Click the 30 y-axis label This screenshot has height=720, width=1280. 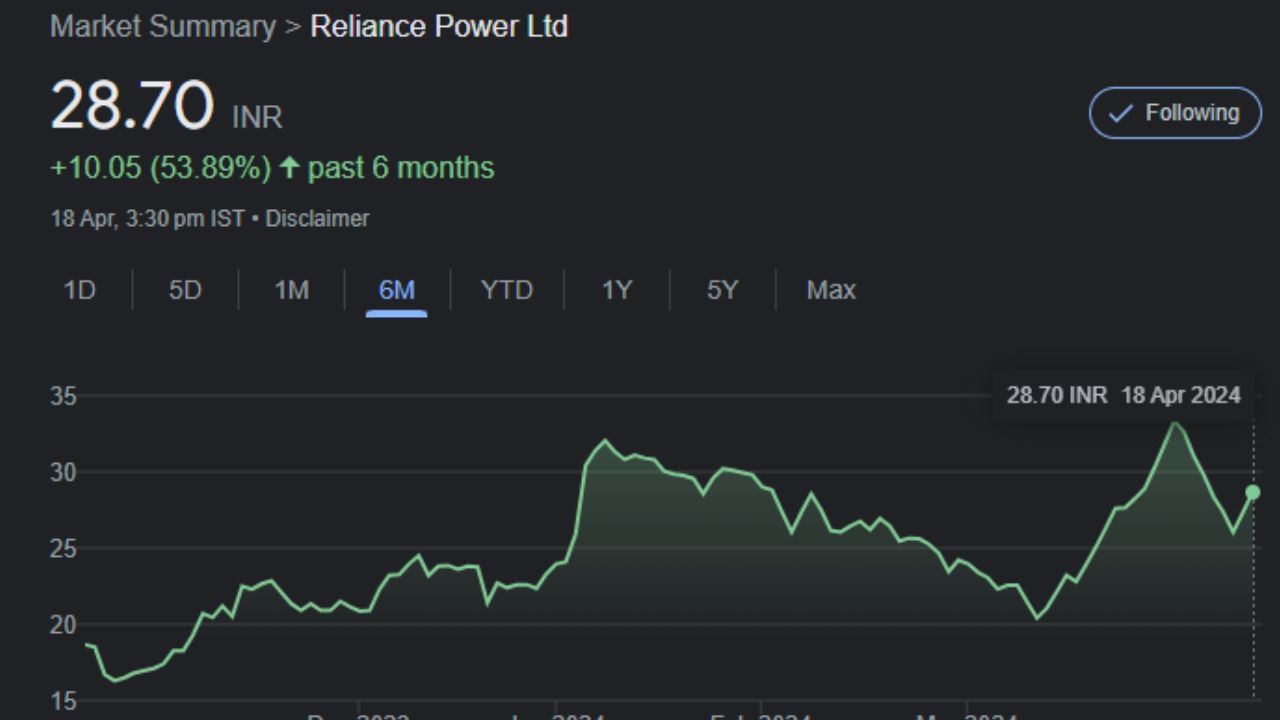pyautogui.click(x=63, y=472)
